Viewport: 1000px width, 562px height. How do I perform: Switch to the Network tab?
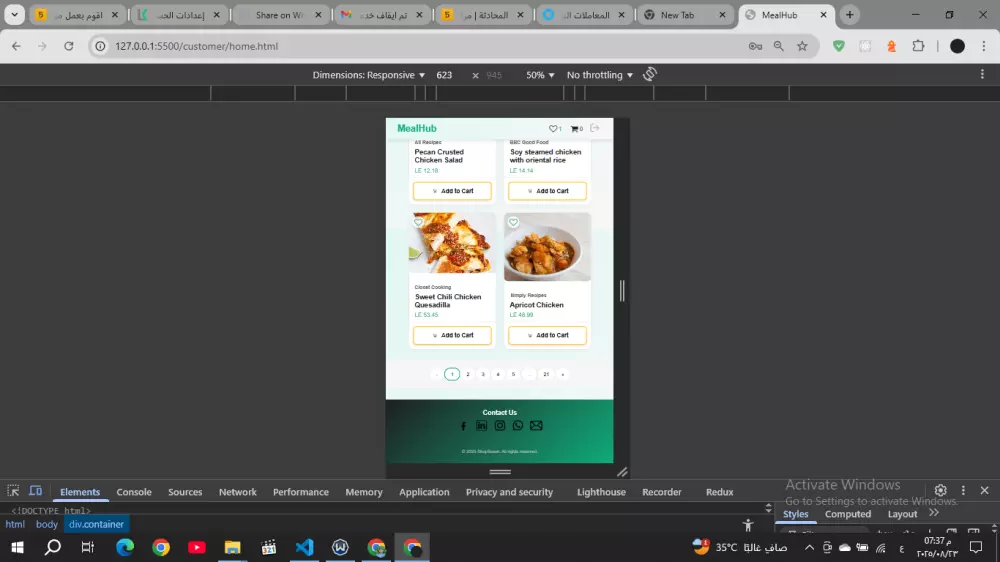[x=237, y=492]
